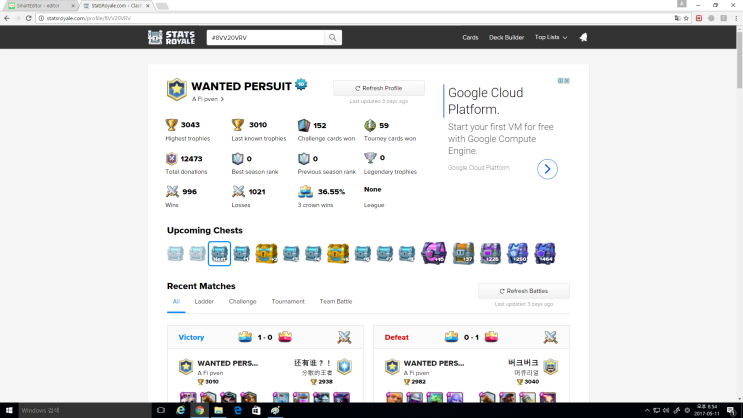Click the Windows search box
The width and height of the screenshot is (743, 418).
click(84, 410)
